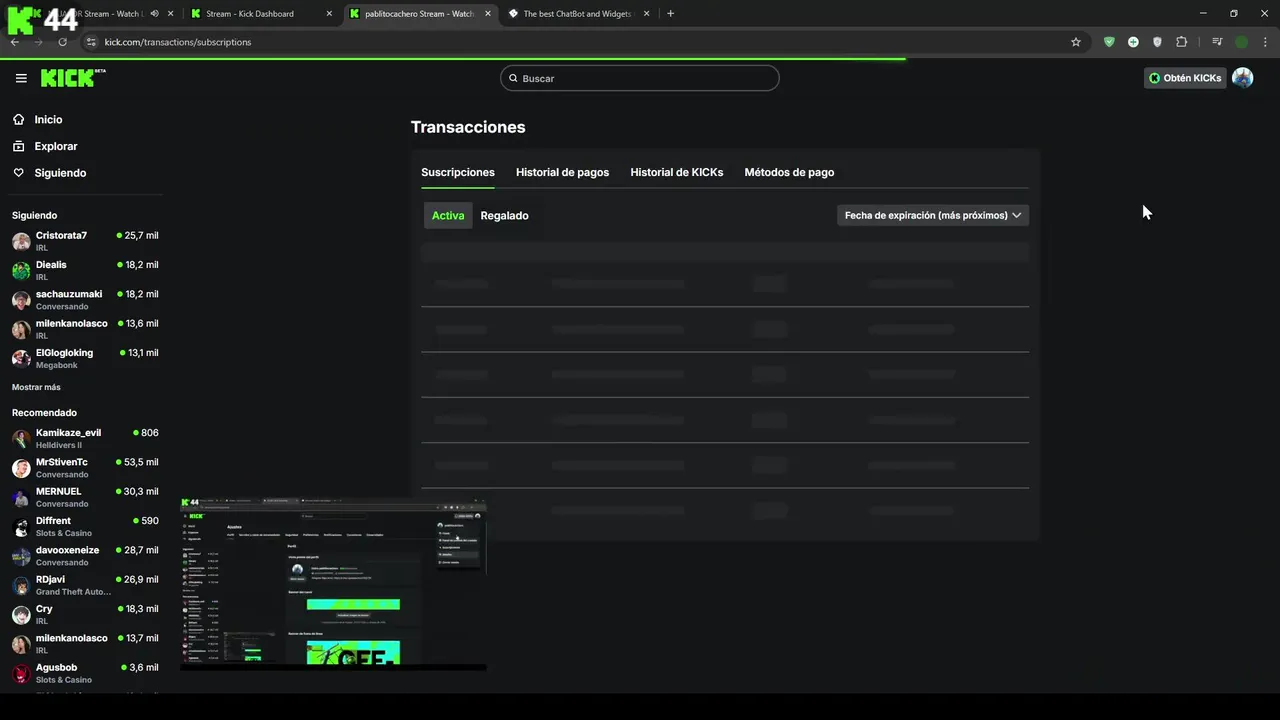This screenshot has width=1280, height=720.
Task: Click the green Chrome profile circle
Action: [x=1241, y=42]
